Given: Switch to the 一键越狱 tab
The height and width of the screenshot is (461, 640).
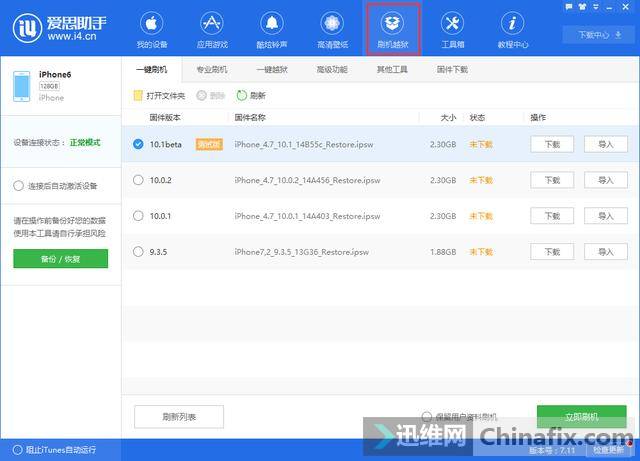Looking at the screenshot, I should (272, 70).
